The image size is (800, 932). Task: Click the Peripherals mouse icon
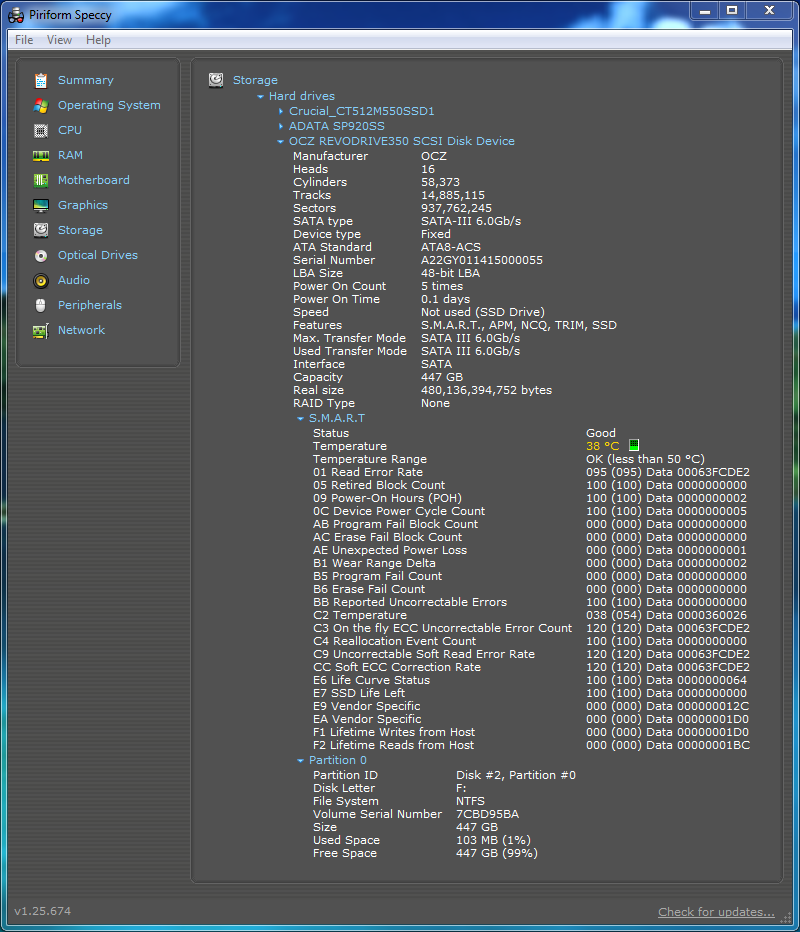tap(41, 305)
